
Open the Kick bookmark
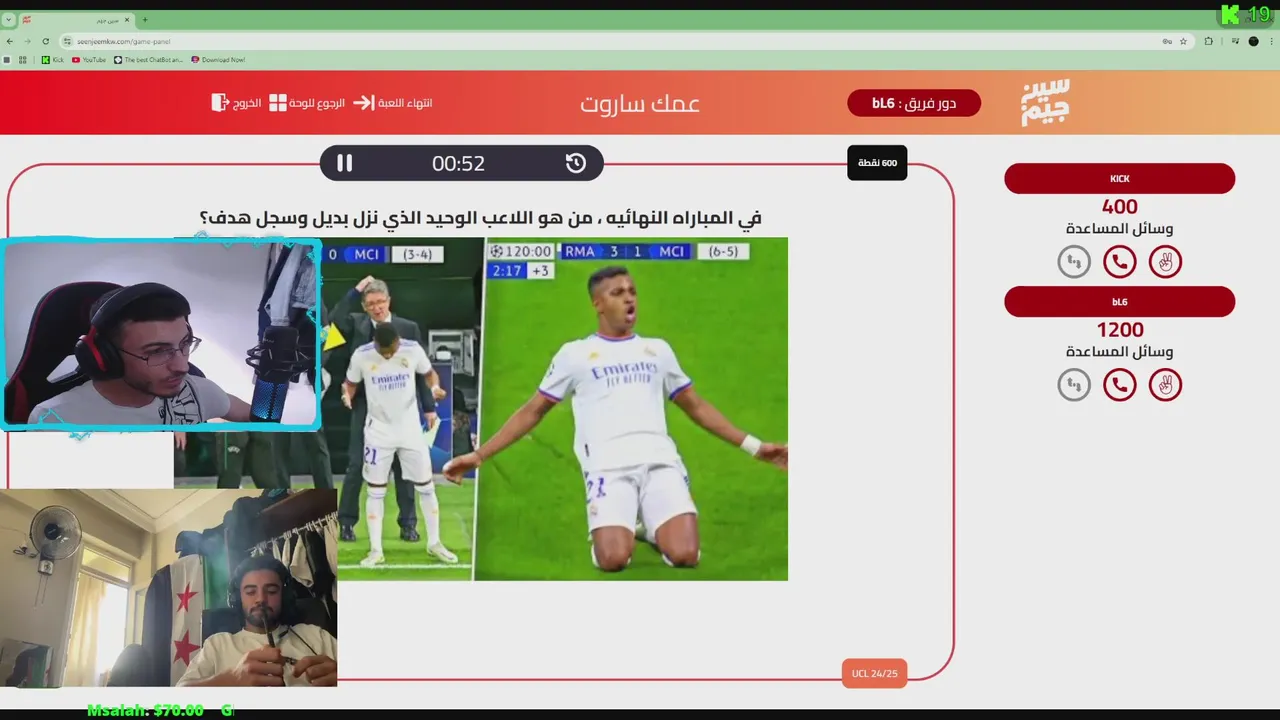[x=52, y=60]
